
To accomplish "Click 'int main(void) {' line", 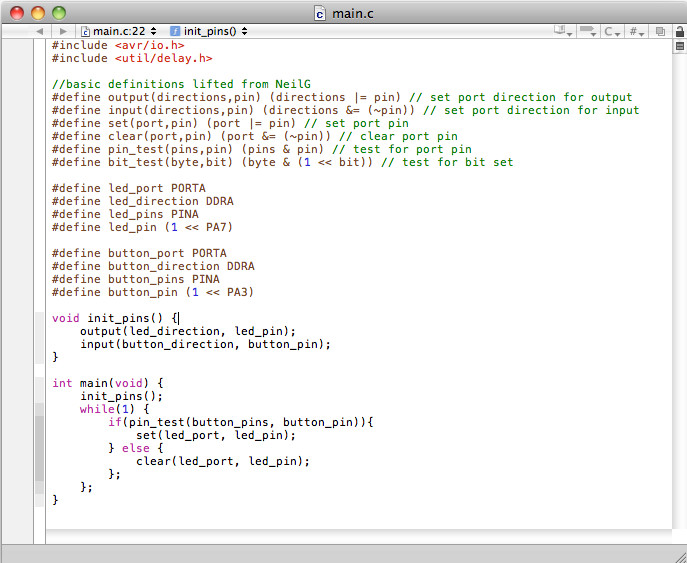I will (107, 383).
